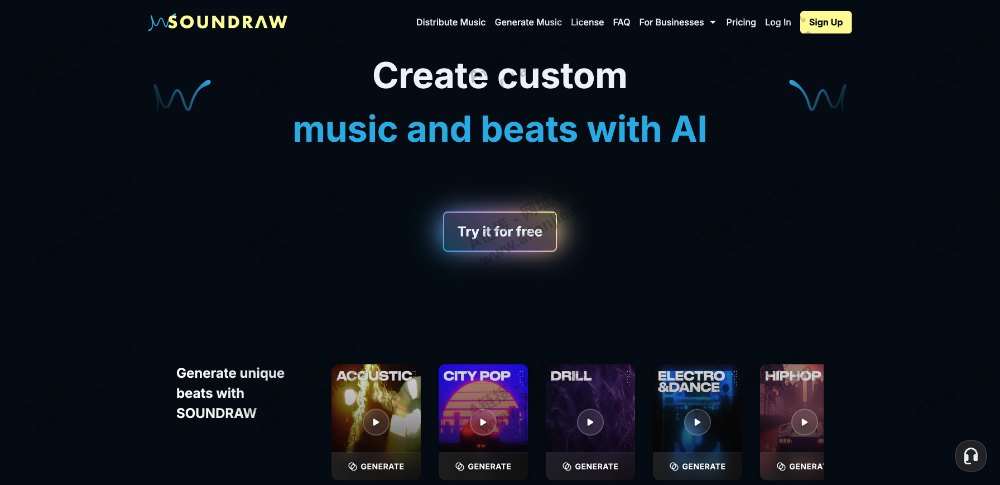Click the Try it for free button
The height and width of the screenshot is (485, 1000).
pos(500,232)
